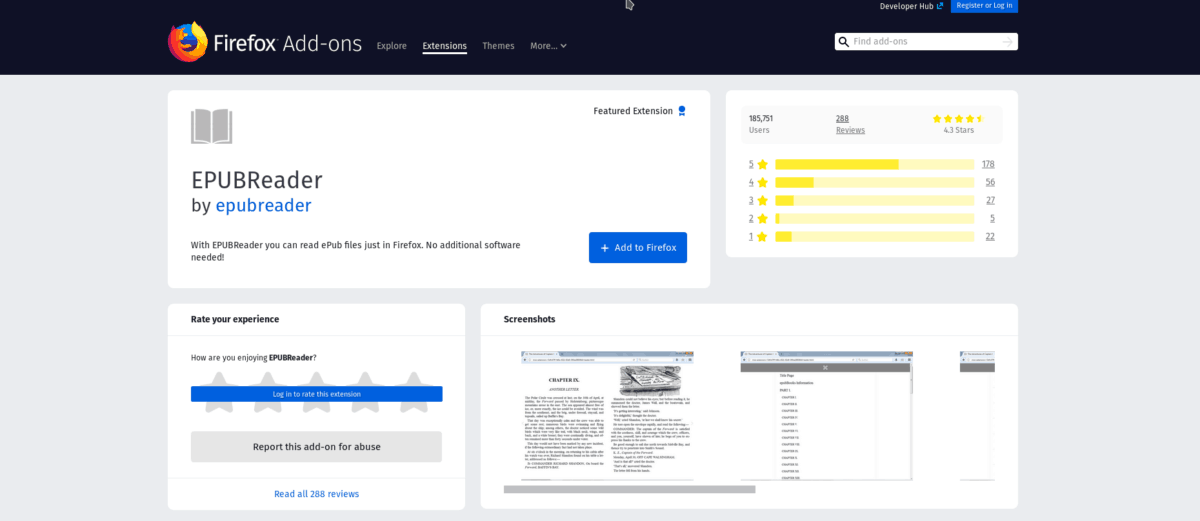The width and height of the screenshot is (1200, 521).
Task: Click Register or Log in button
Action: [984, 6]
